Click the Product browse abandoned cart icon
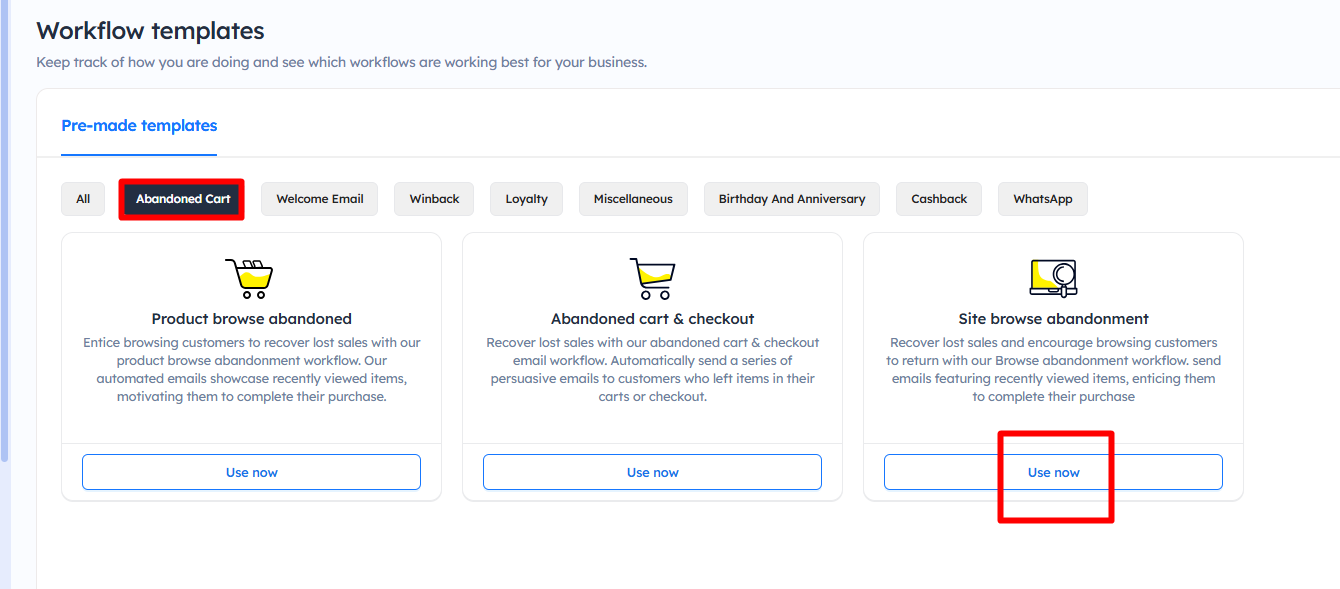Viewport: 1340px width, 589px height. [250, 278]
